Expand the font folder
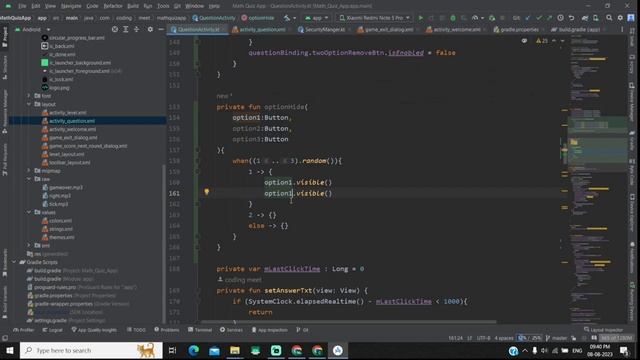This screenshot has height=360, width=640. pyautogui.click(x=29, y=96)
